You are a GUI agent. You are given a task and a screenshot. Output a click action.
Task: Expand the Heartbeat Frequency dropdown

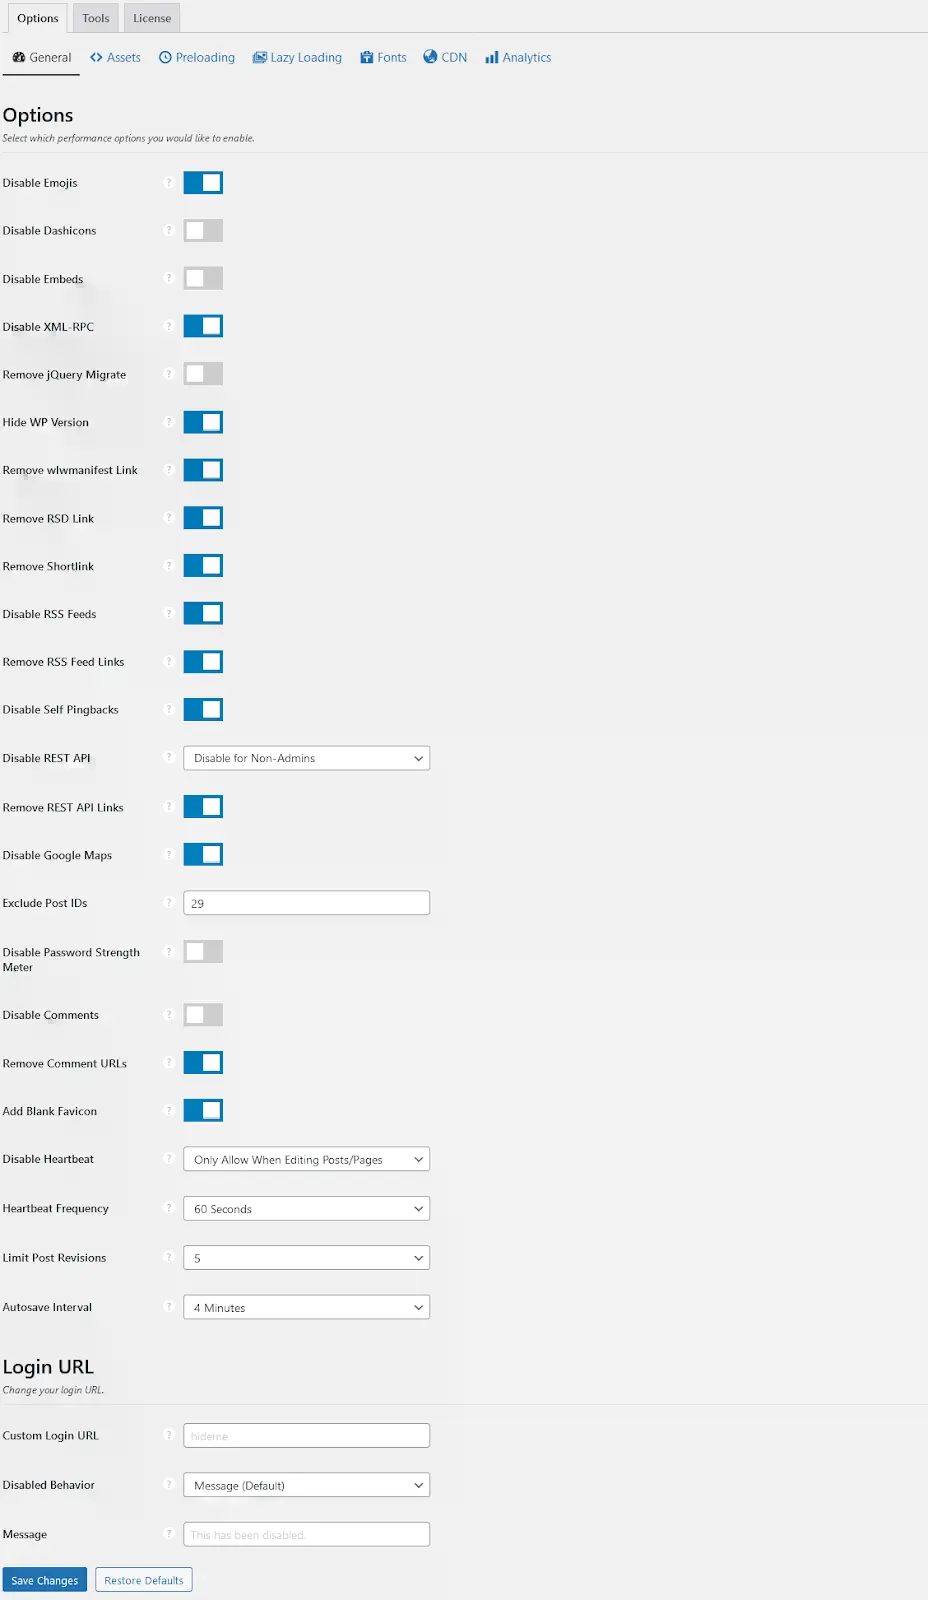[306, 1209]
